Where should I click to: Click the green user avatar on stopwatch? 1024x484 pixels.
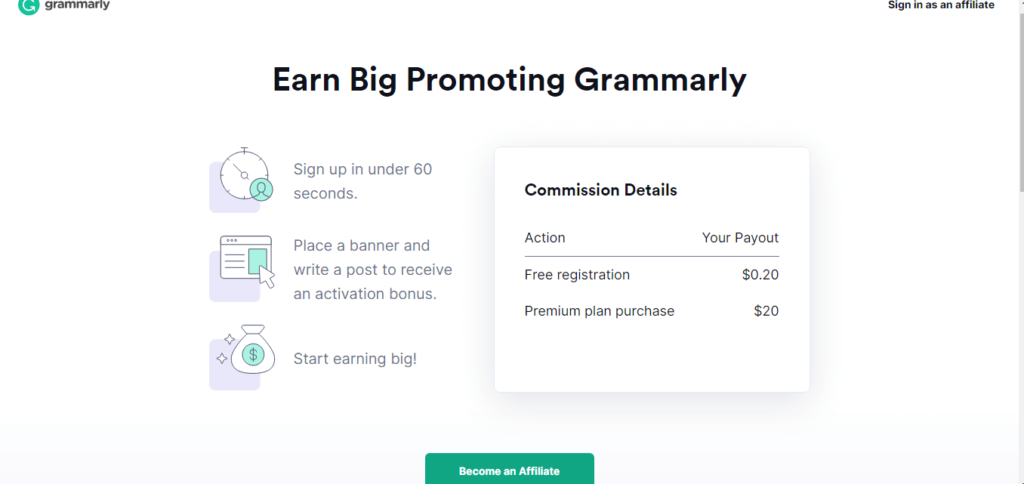tap(261, 189)
